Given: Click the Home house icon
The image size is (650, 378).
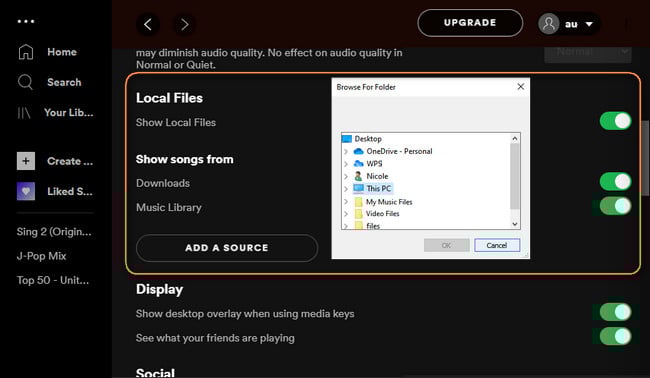Looking at the screenshot, I should tap(26, 52).
